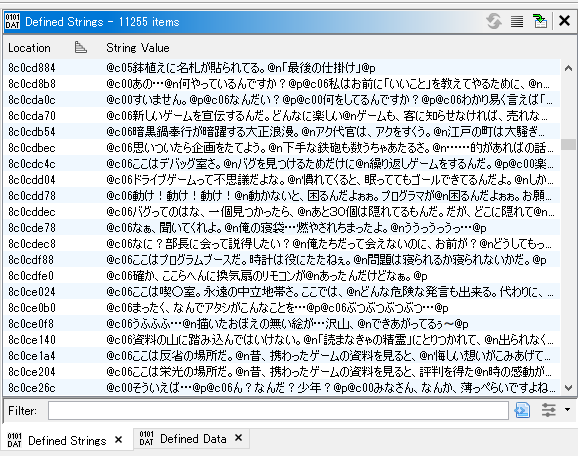This screenshot has width=578, height=458.
Task: Click the scrollbar down arrow
Action: click(x=568, y=388)
